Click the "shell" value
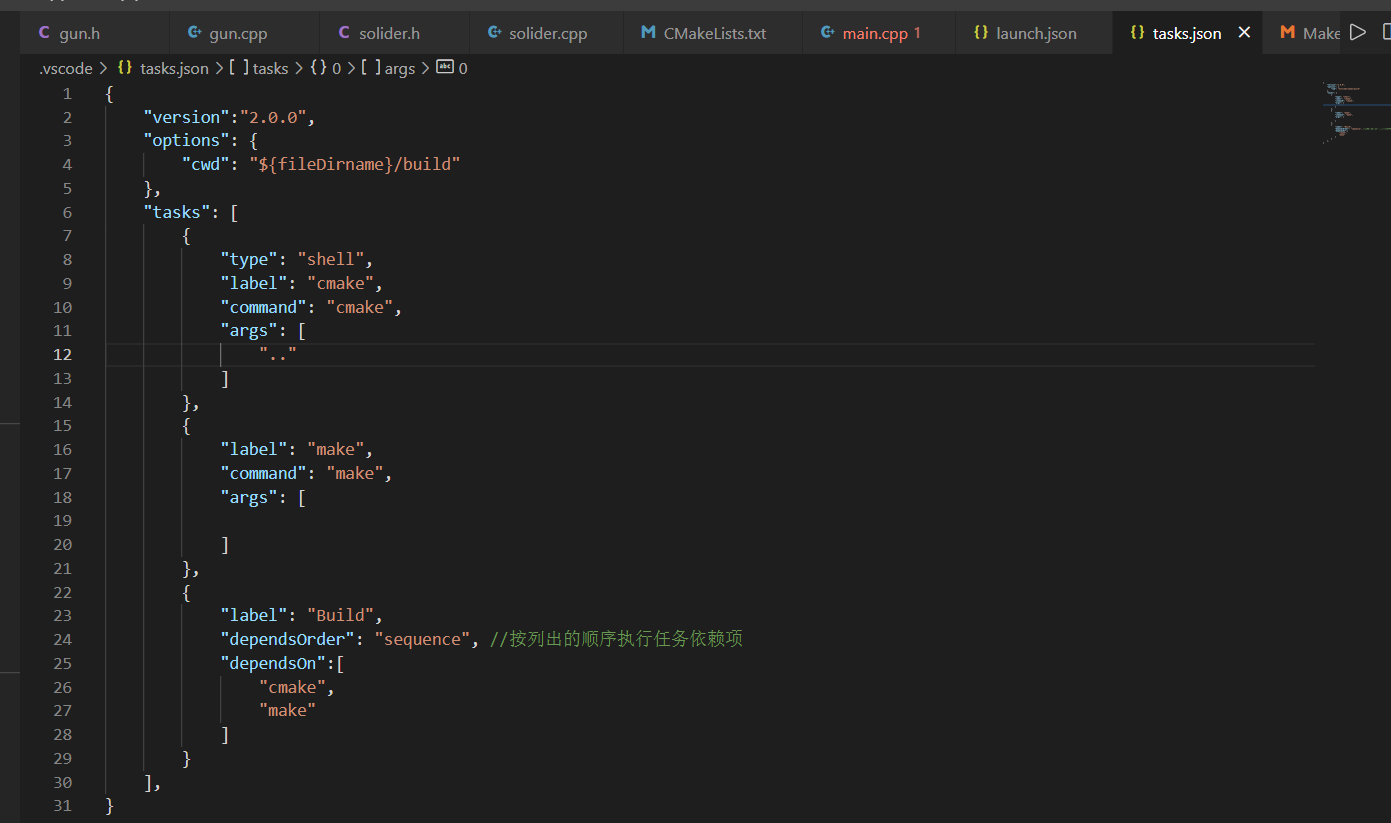Image resolution: width=1391 pixels, height=823 pixels. [x=331, y=260]
